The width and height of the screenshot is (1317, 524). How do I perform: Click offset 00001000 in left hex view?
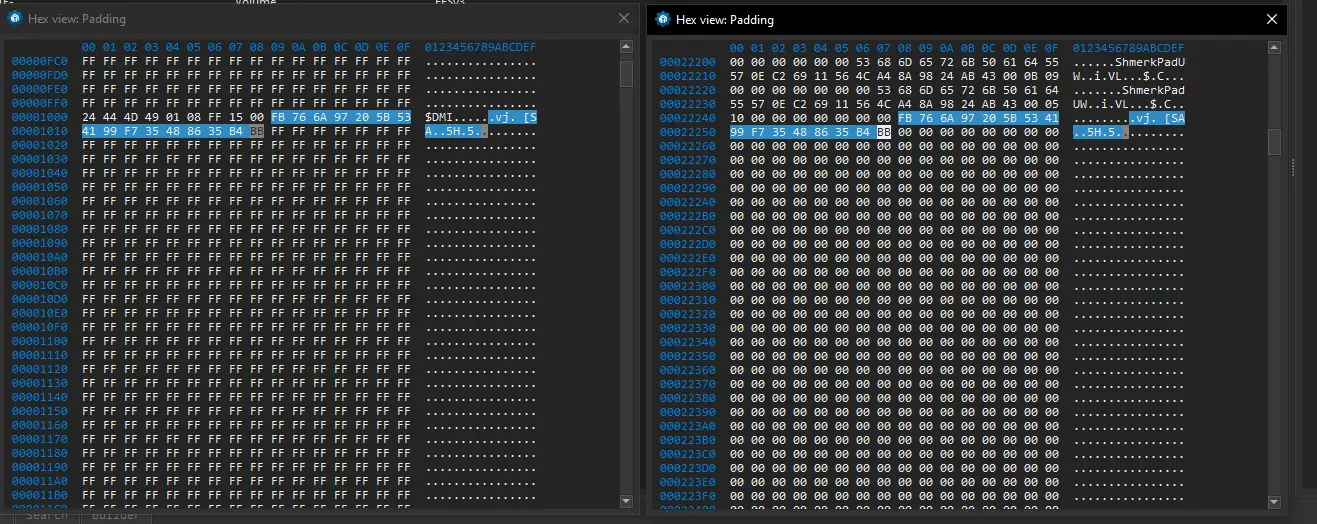coord(40,117)
